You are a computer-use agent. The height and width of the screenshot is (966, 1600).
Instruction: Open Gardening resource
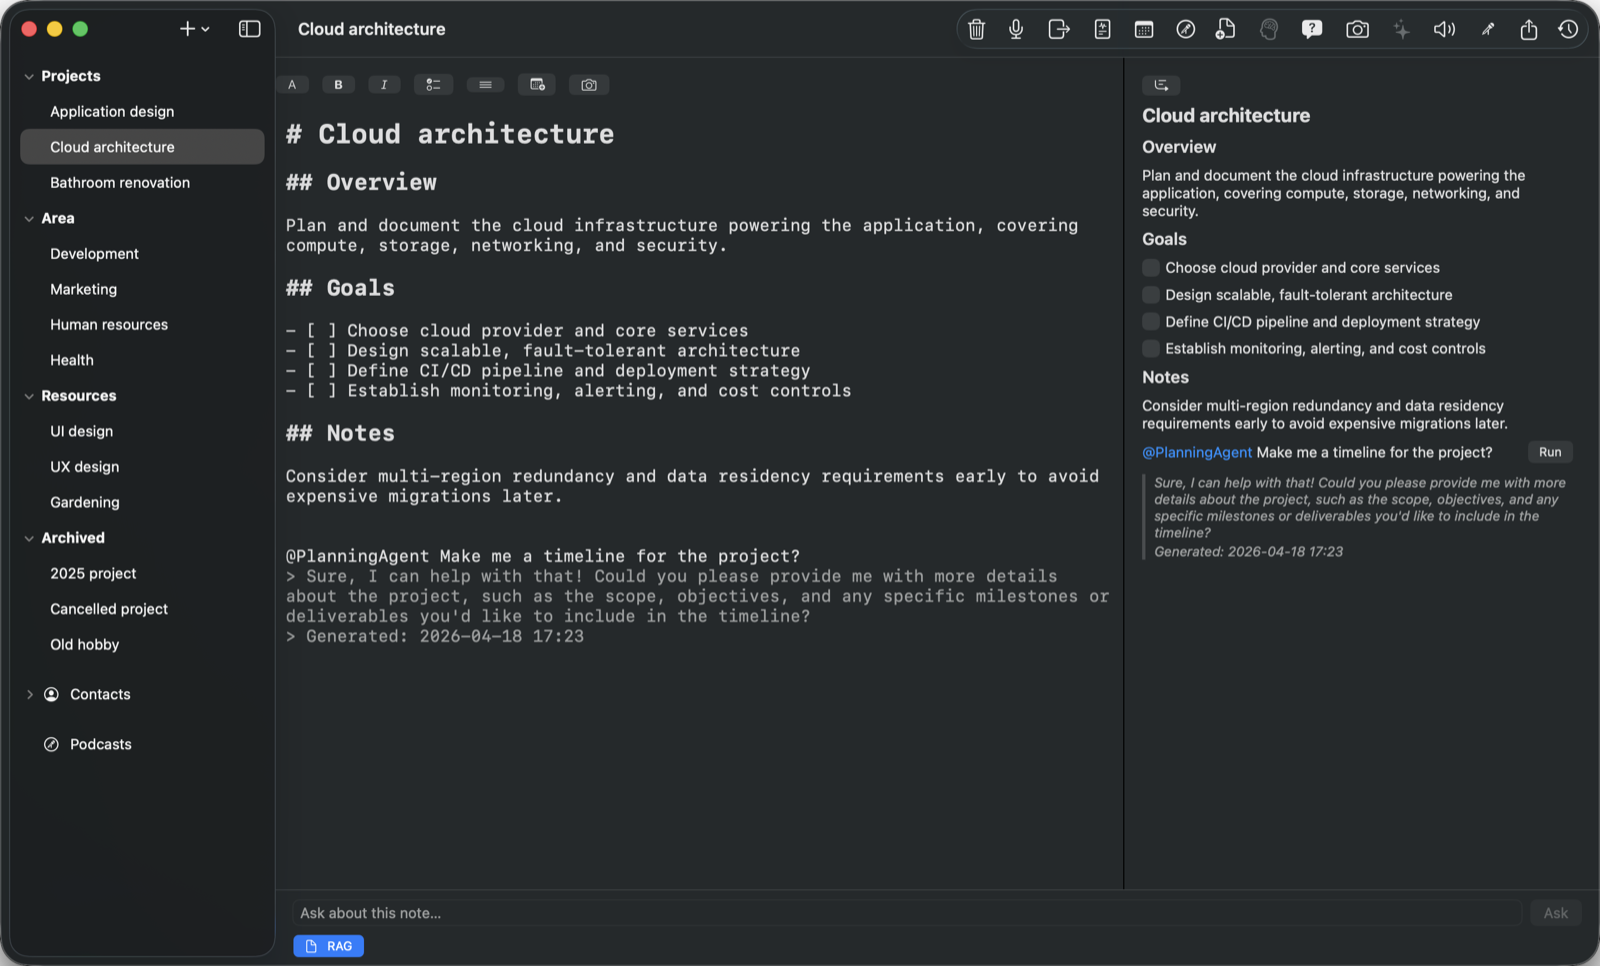142,502
